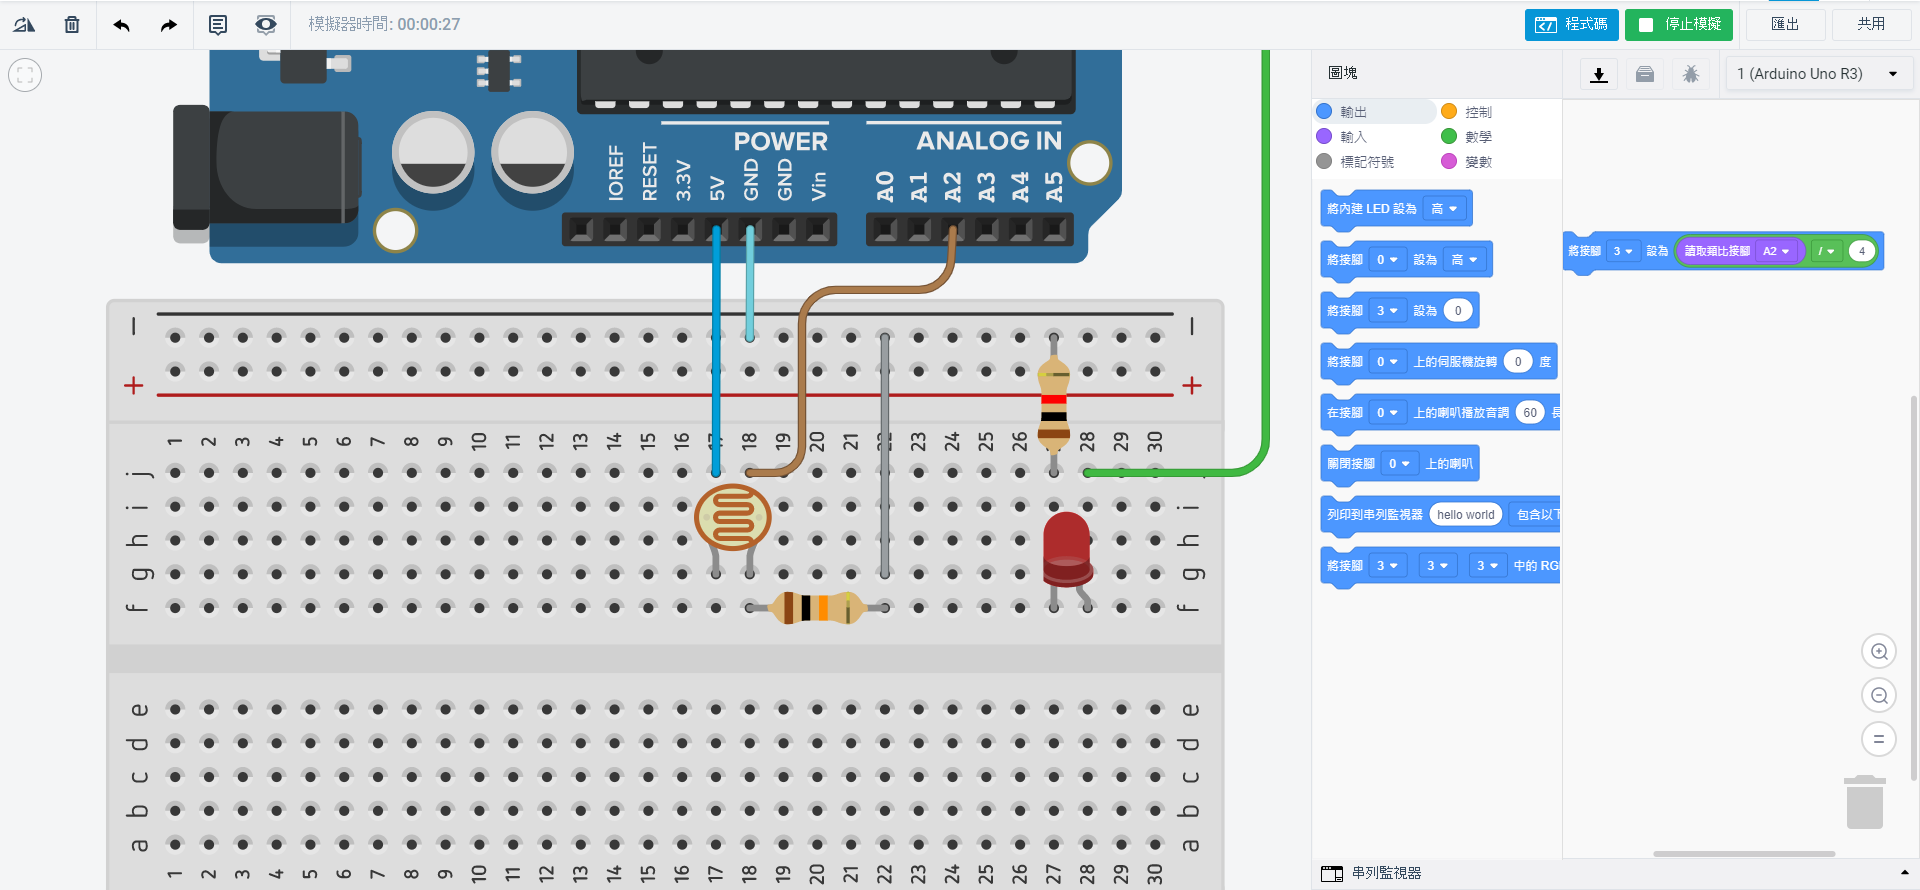Screen dimensions: 1920x890
Task: Select the 輸入 input block category
Action: click(1353, 137)
